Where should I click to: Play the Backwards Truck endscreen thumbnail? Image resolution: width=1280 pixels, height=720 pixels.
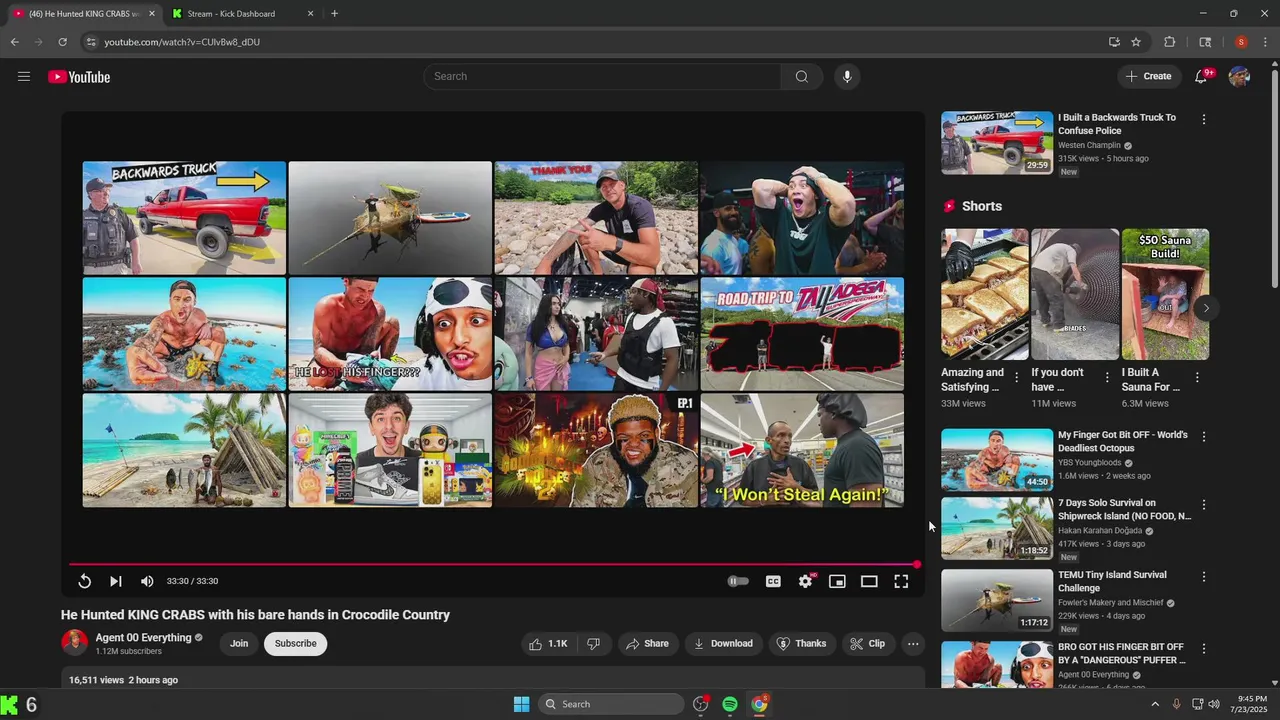pos(184,217)
